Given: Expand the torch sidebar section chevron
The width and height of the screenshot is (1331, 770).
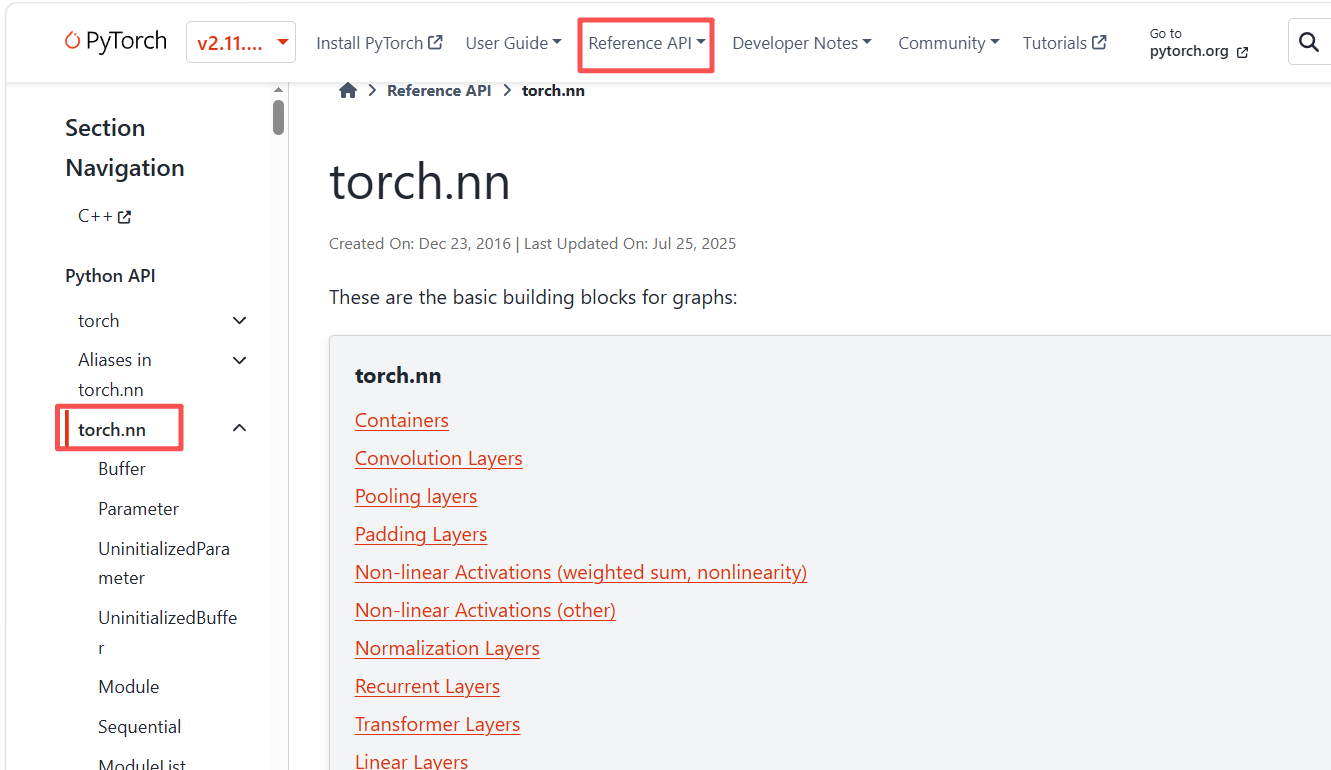Looking at the screenshot, I should coord(239,321).
